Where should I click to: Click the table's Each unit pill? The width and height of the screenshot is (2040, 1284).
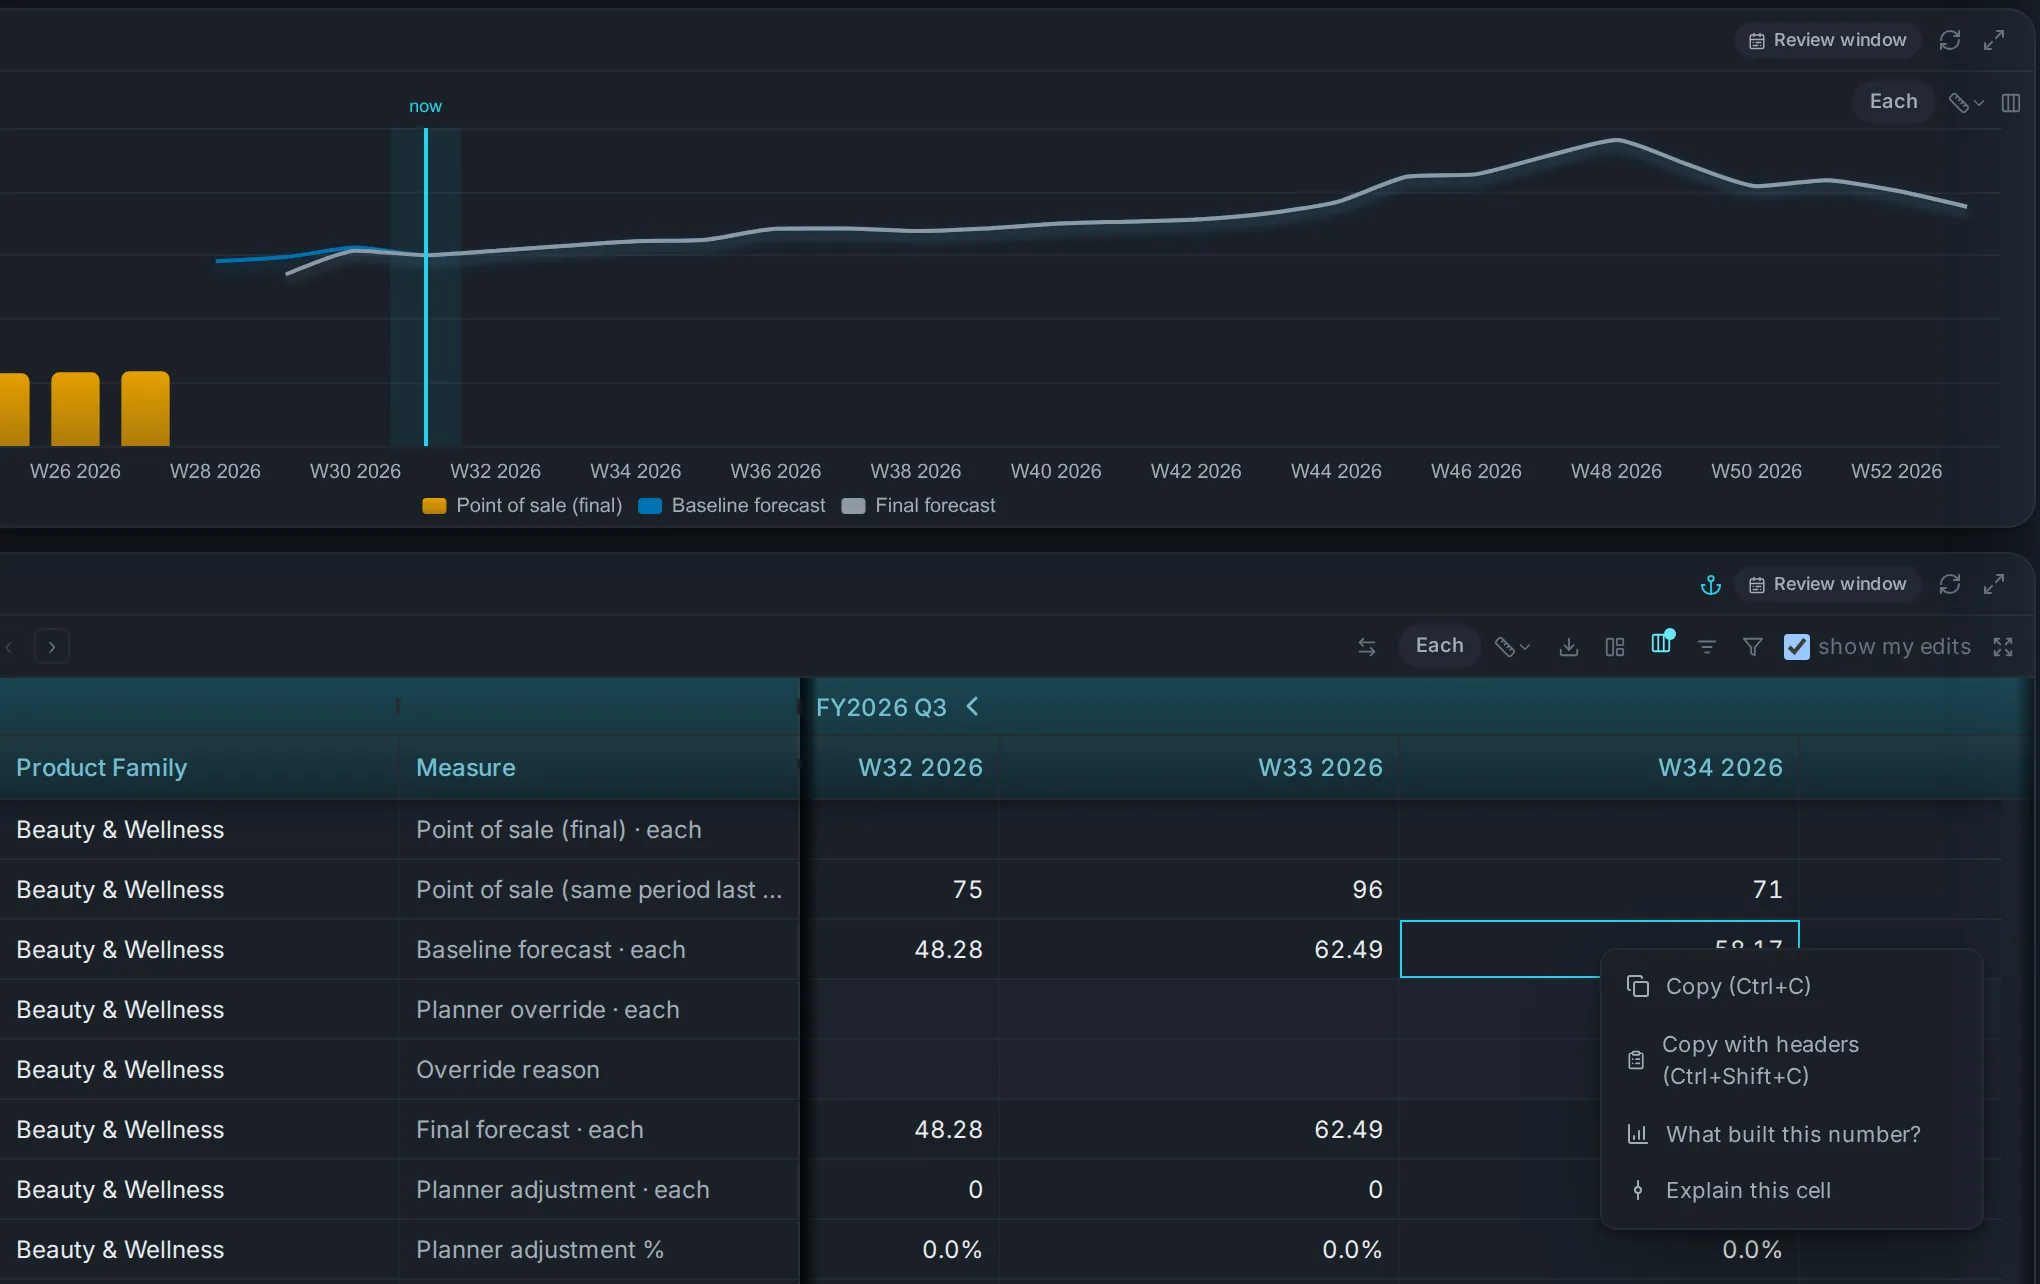pos(1439,646)
